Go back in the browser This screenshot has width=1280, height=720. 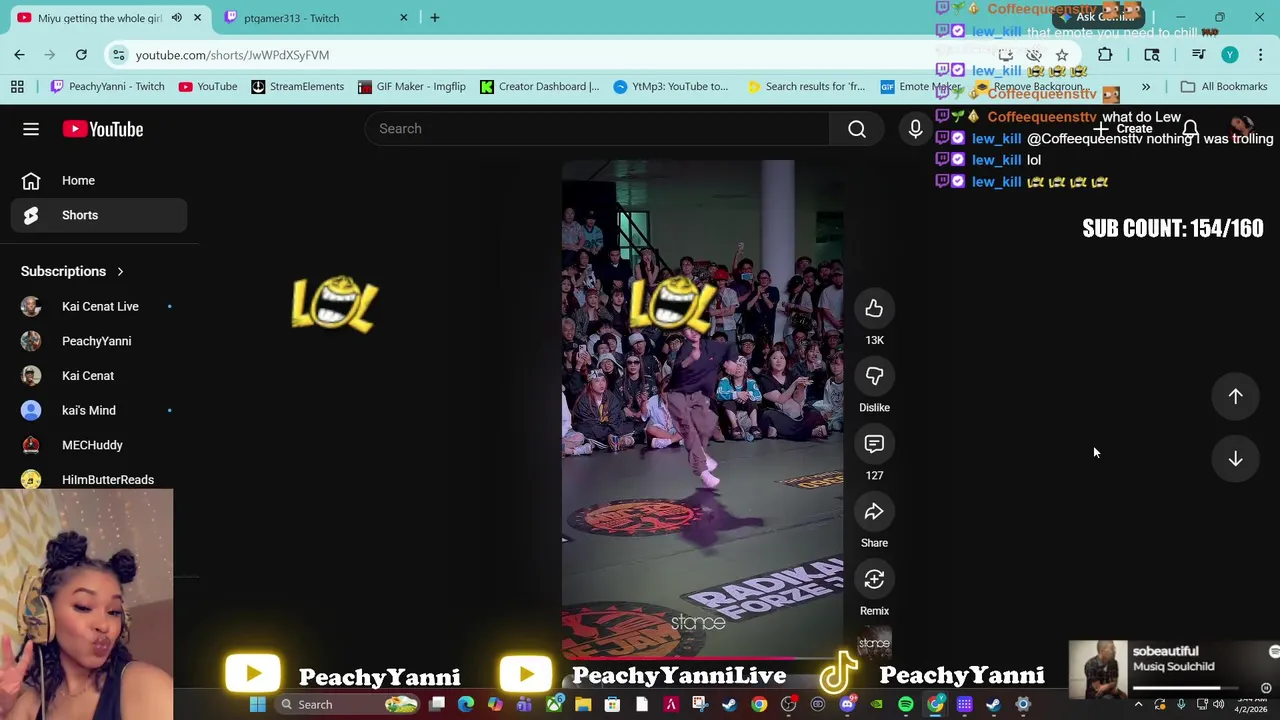pos(20,55)
